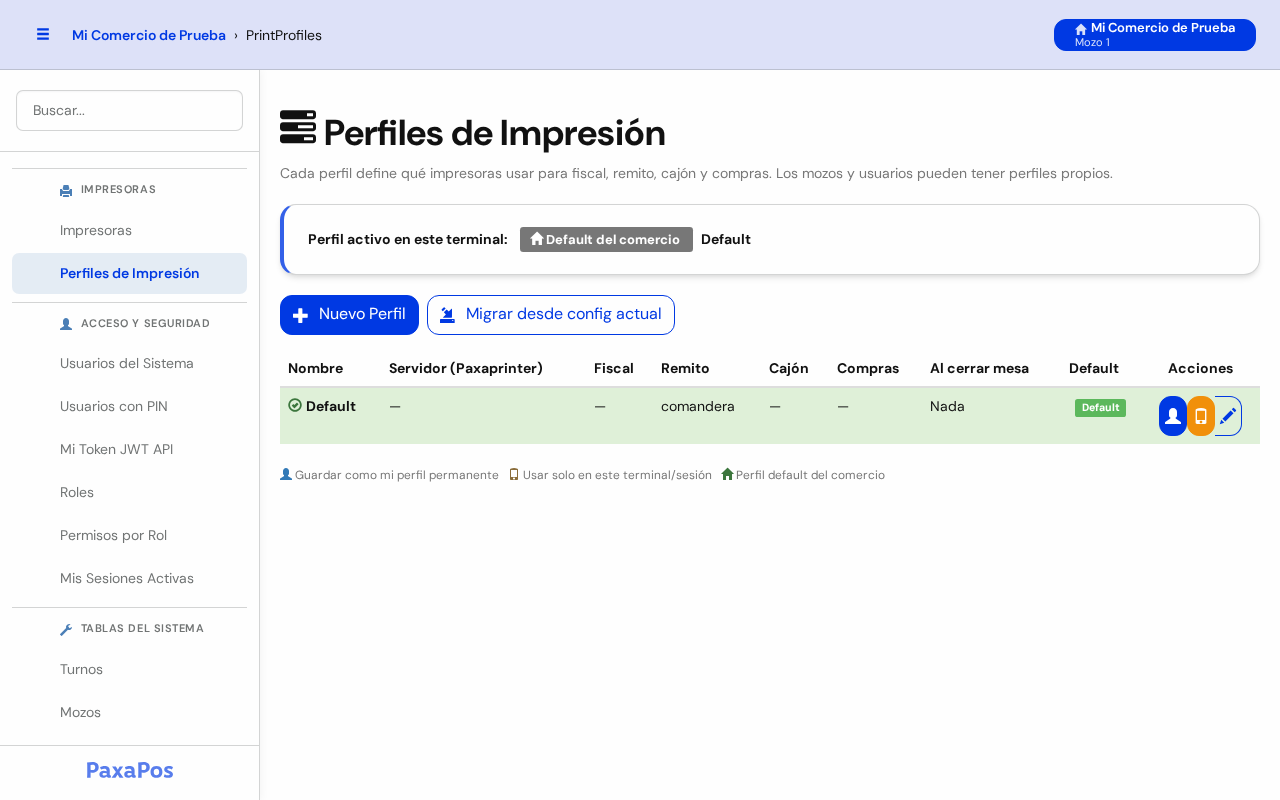Click the printer icon in the Impresoras header
Viewport: 1280px width, 800px height.
pos(66,190)
